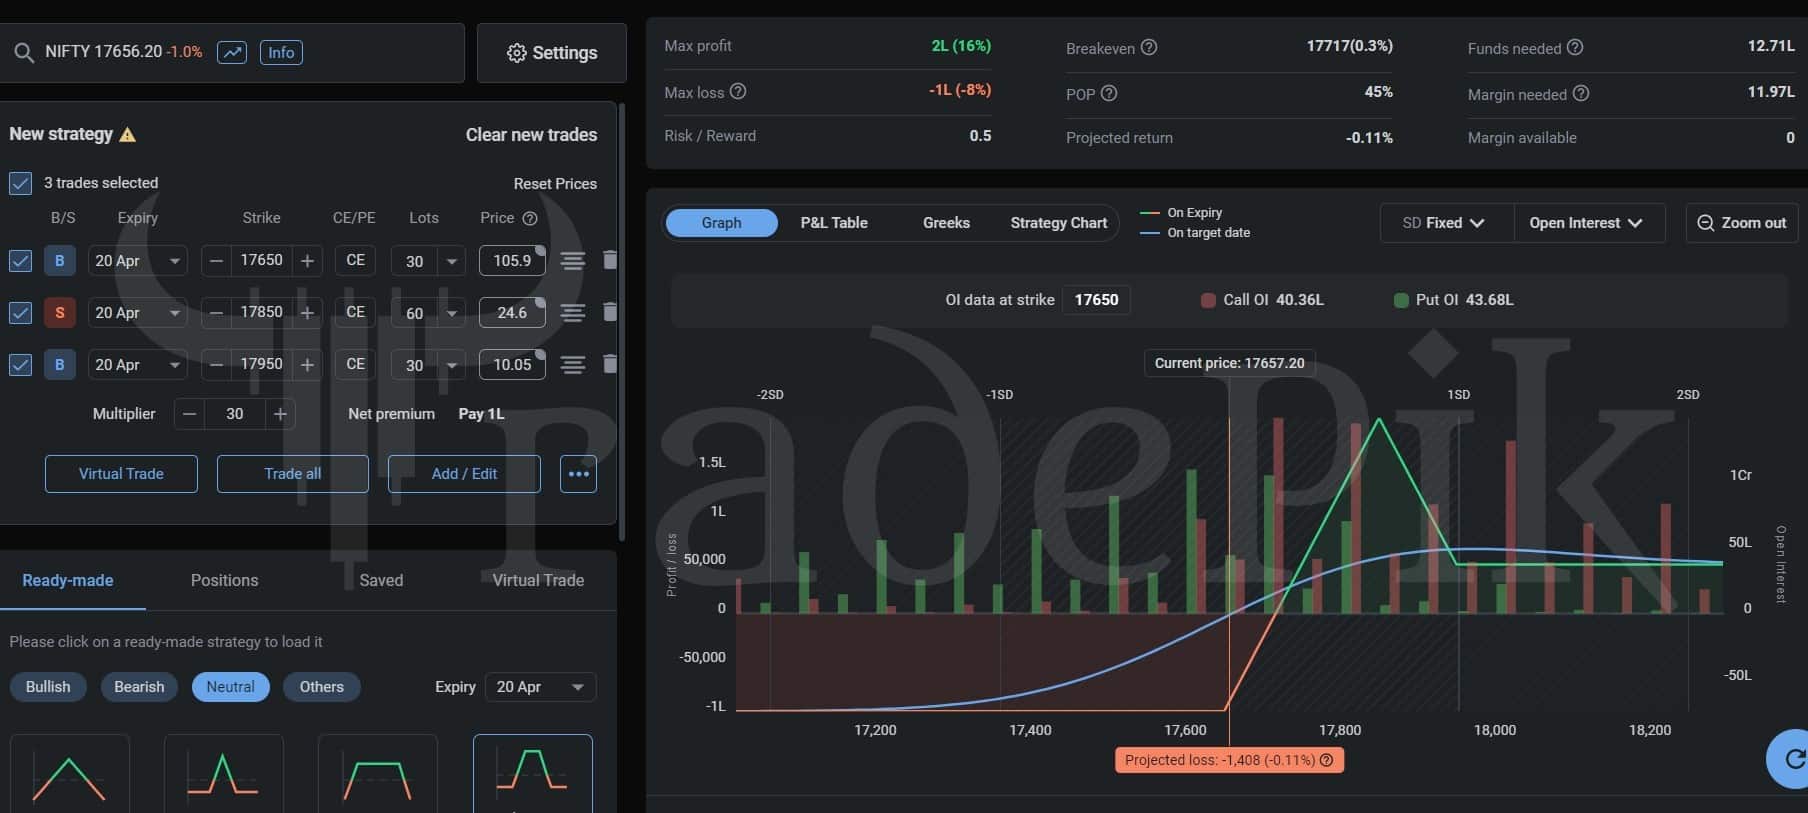This screenshot has height=813, width=1808.
Task: Click Clear new trades
Action: 531,135
